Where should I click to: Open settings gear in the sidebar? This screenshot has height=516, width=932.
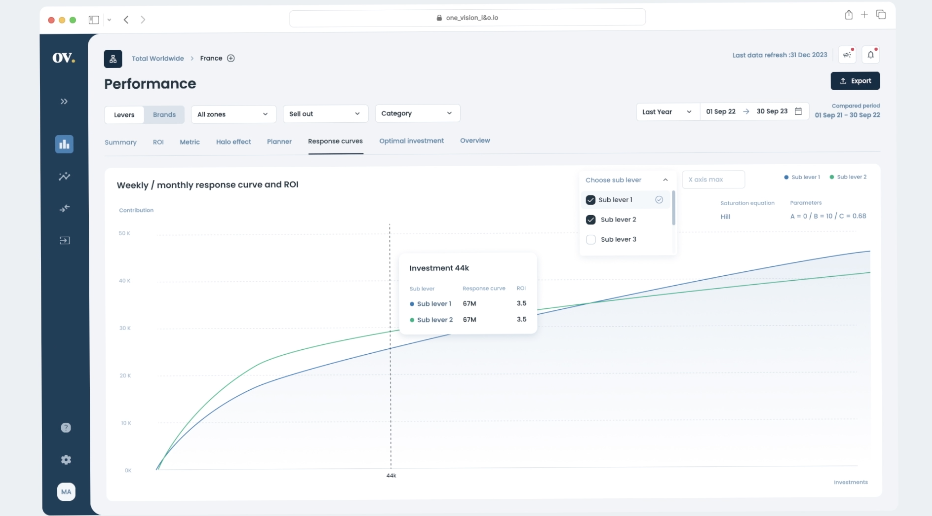[66, 459]
